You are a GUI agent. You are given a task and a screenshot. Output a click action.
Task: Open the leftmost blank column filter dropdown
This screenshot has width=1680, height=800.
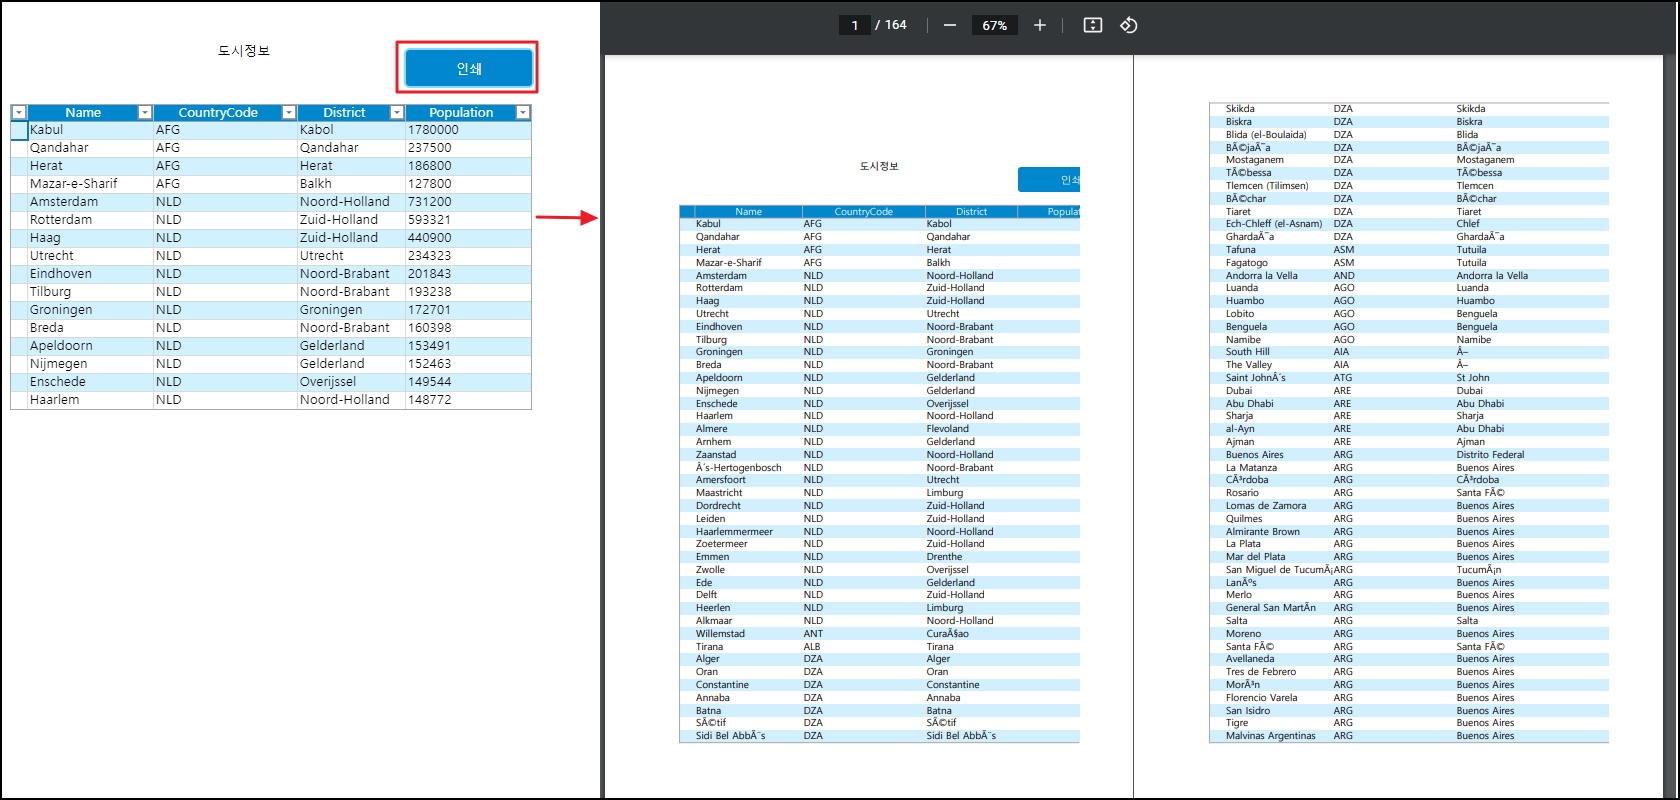tap(19, 113)
